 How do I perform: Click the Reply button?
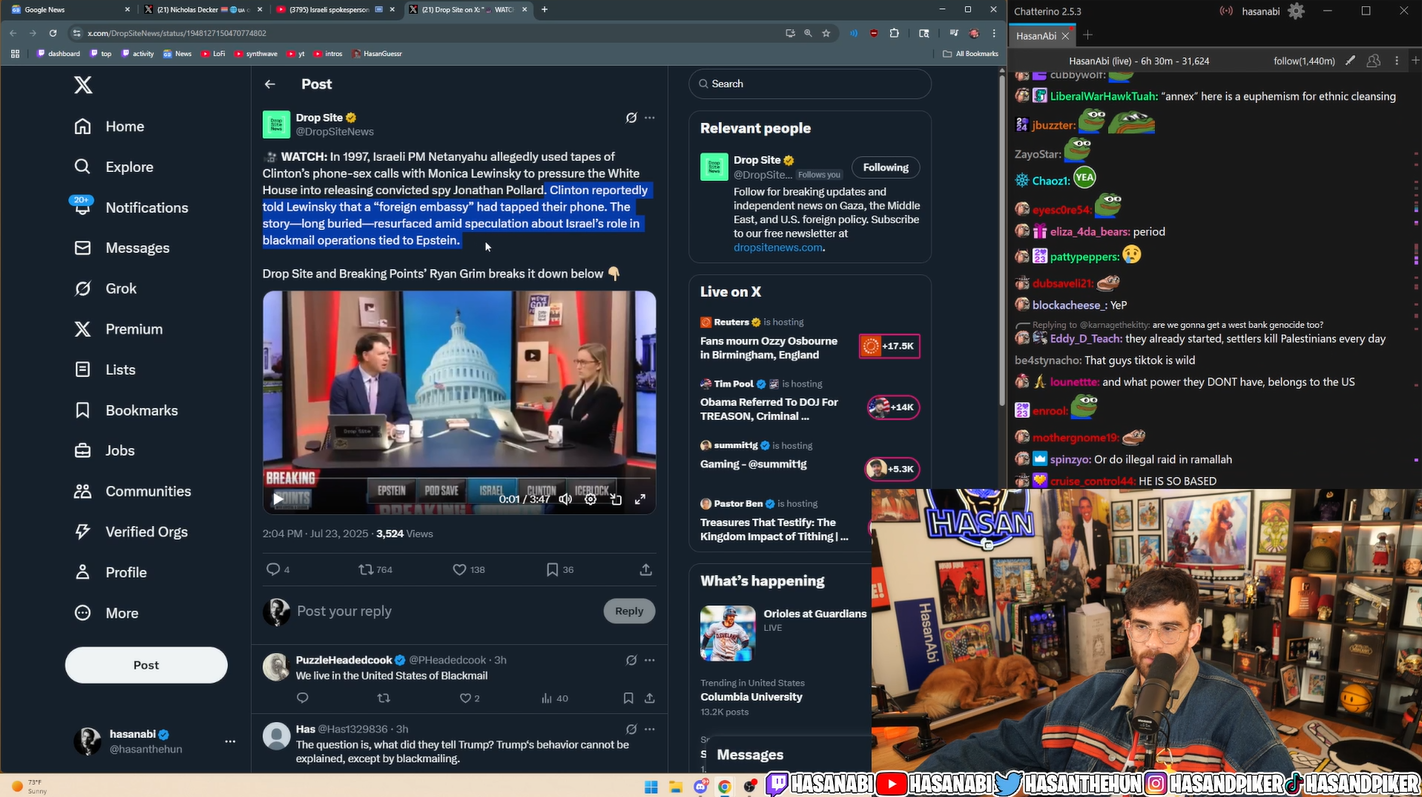pyautogui.click(x=629, y=611)
